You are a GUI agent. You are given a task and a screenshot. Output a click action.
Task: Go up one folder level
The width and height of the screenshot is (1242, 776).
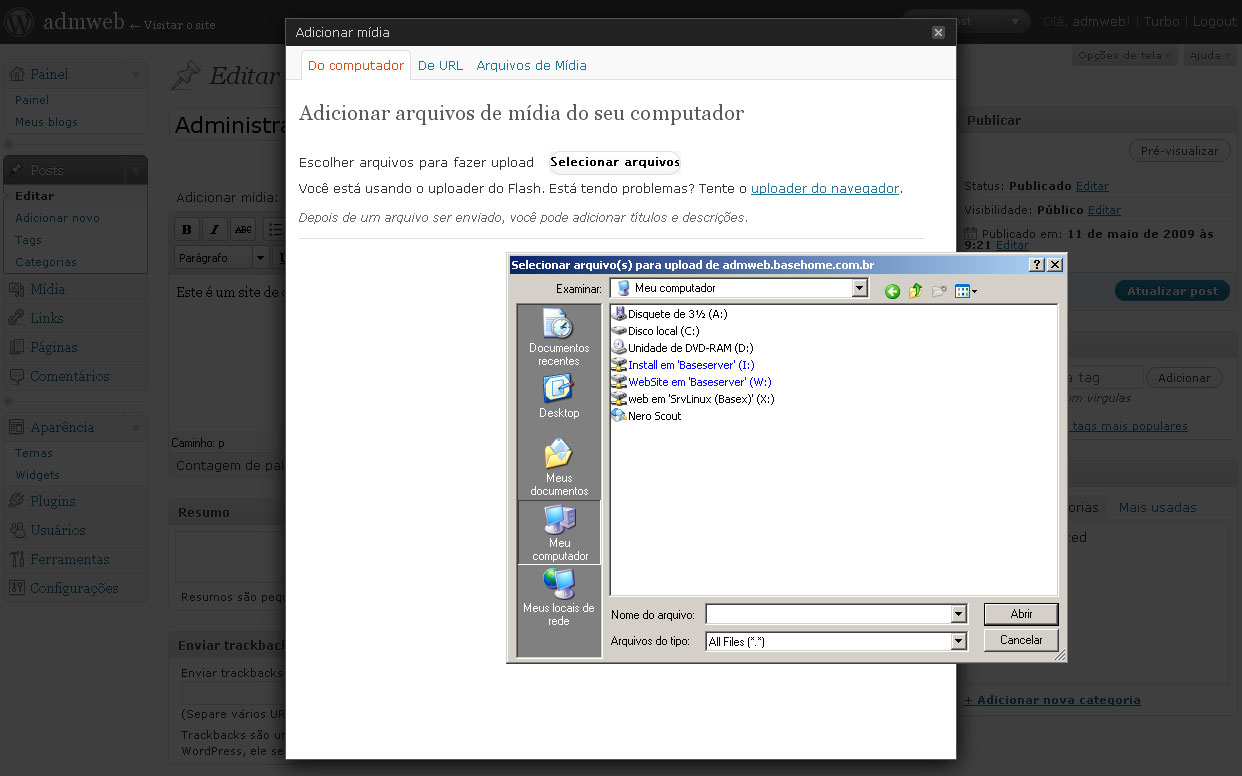(915, 291)
